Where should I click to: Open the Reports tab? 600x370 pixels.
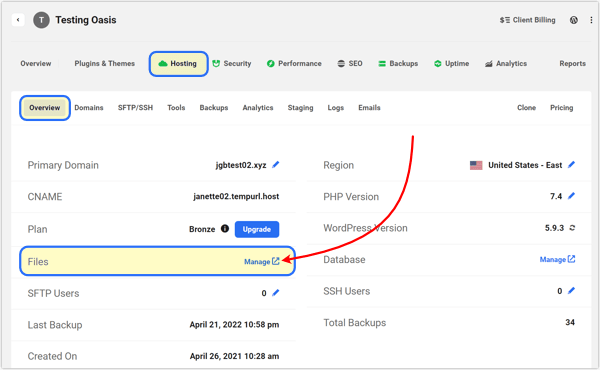pyautogui.click(x=572, y=64)
